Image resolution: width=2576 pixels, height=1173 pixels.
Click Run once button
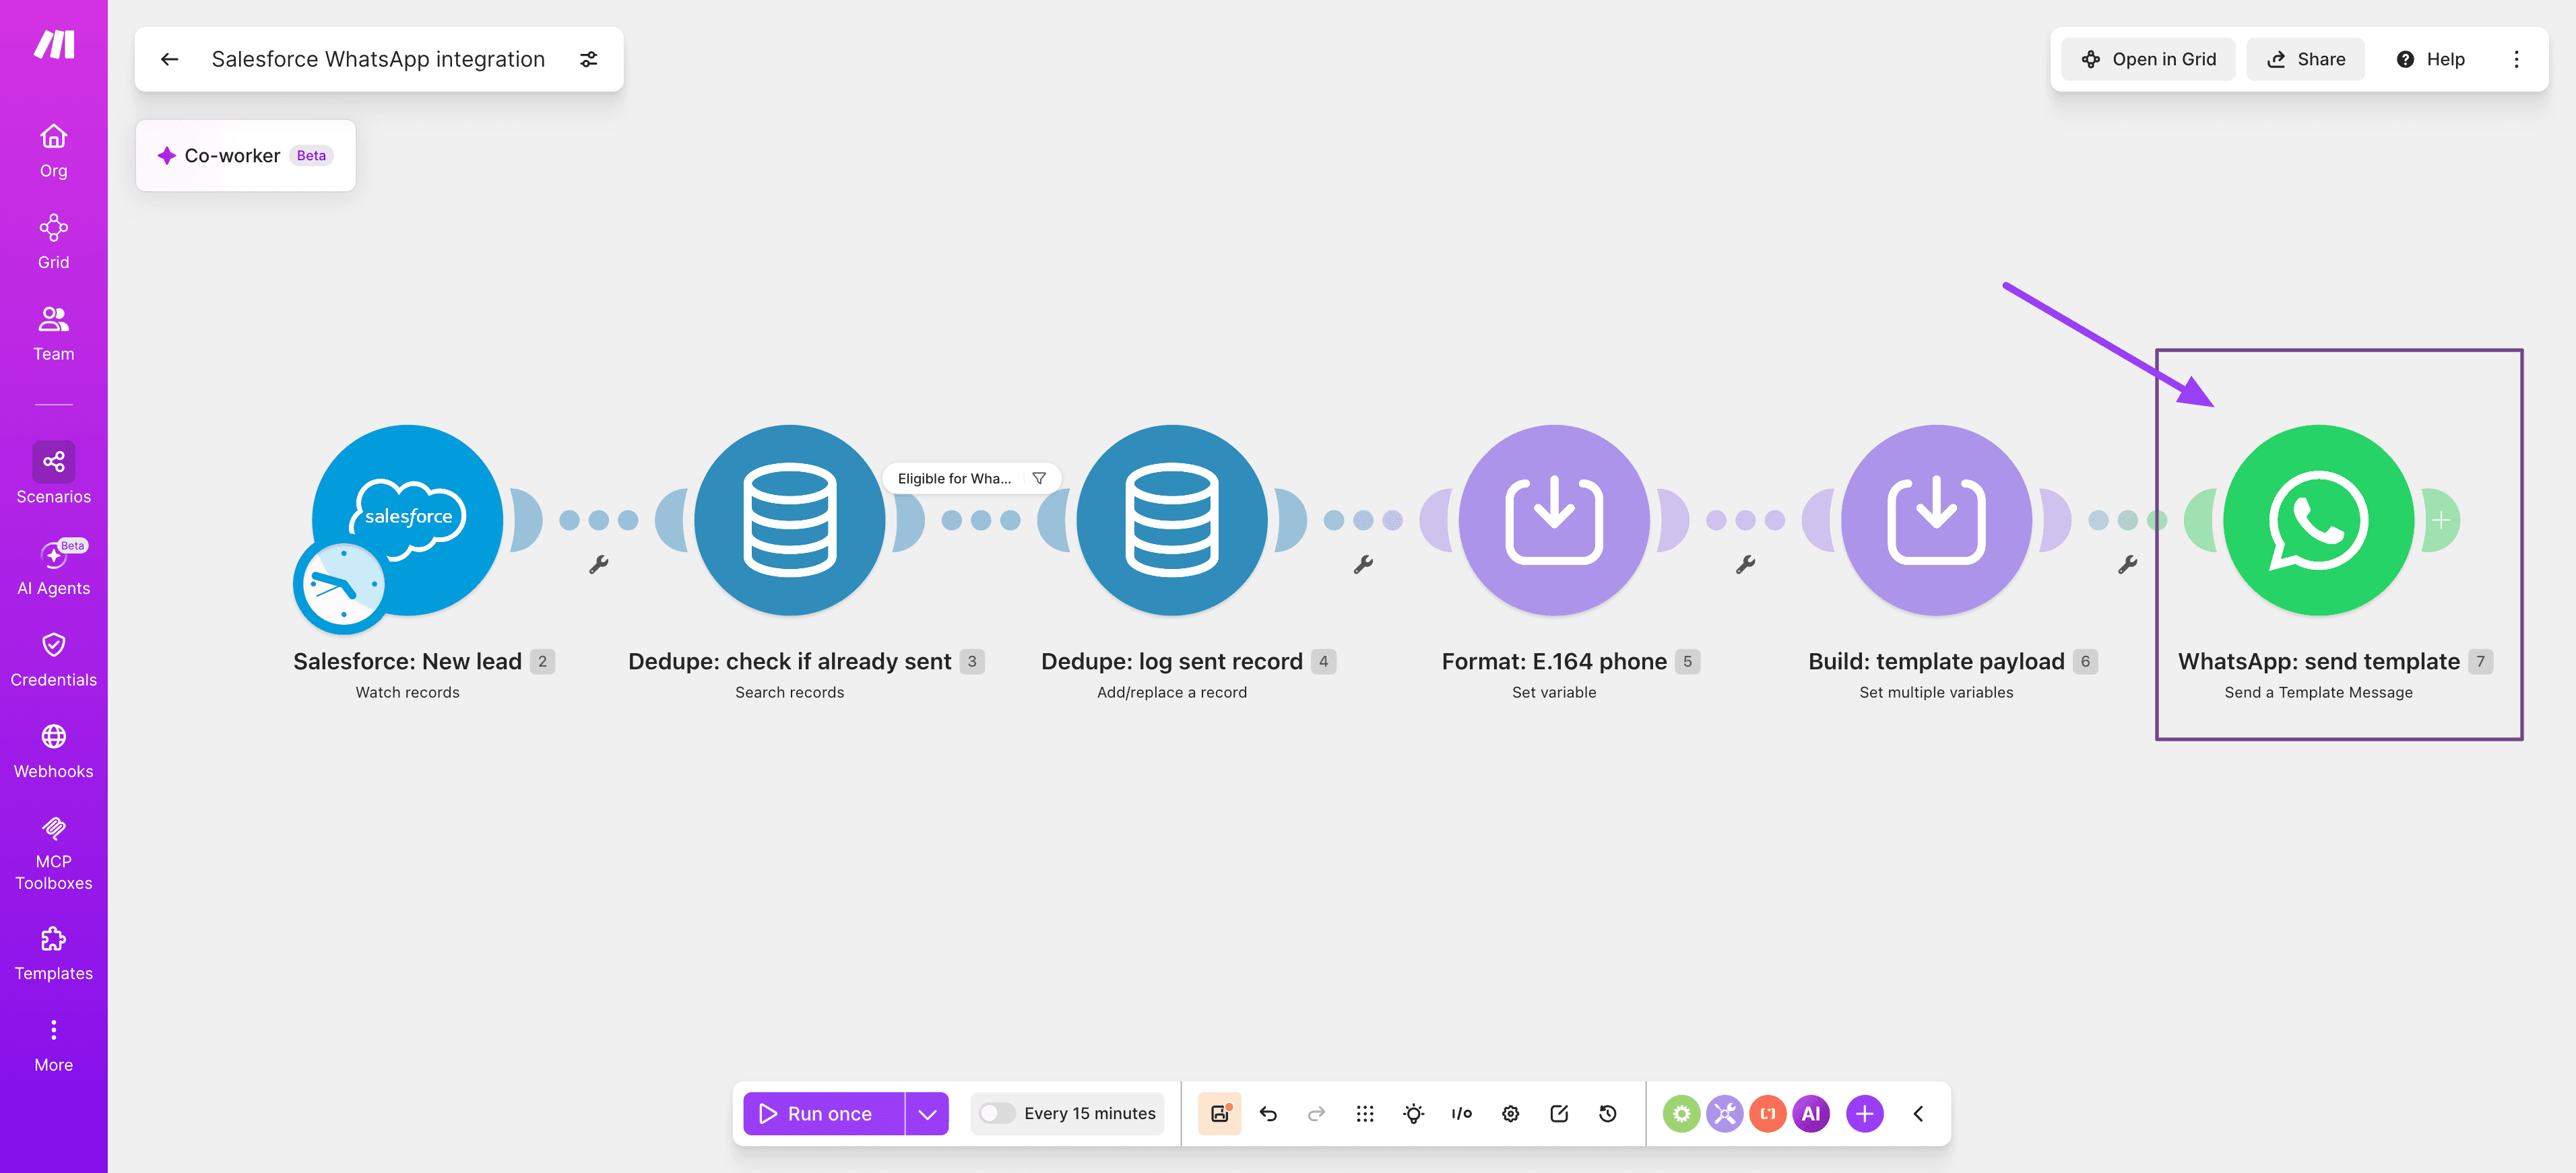(x=823, y=1113)
